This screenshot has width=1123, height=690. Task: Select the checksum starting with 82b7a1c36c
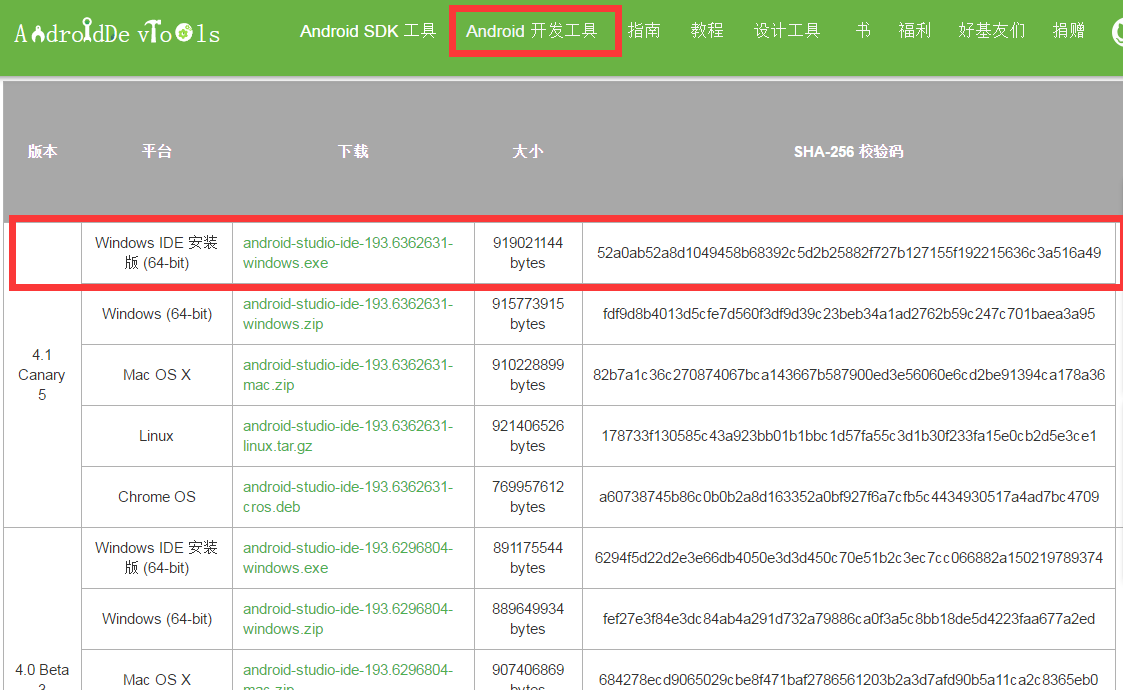(x=849, y=375)
